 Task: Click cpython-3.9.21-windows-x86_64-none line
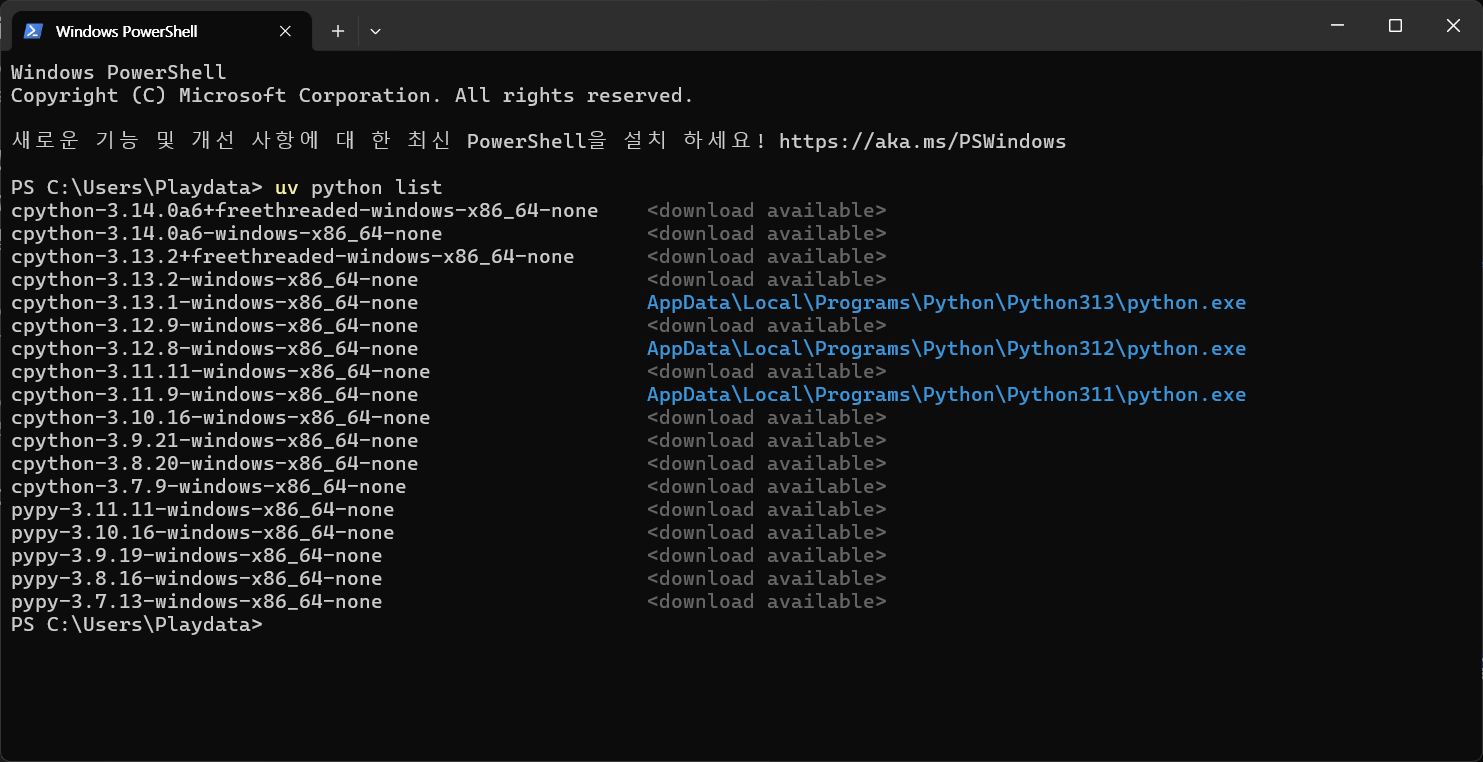[215, 440]
